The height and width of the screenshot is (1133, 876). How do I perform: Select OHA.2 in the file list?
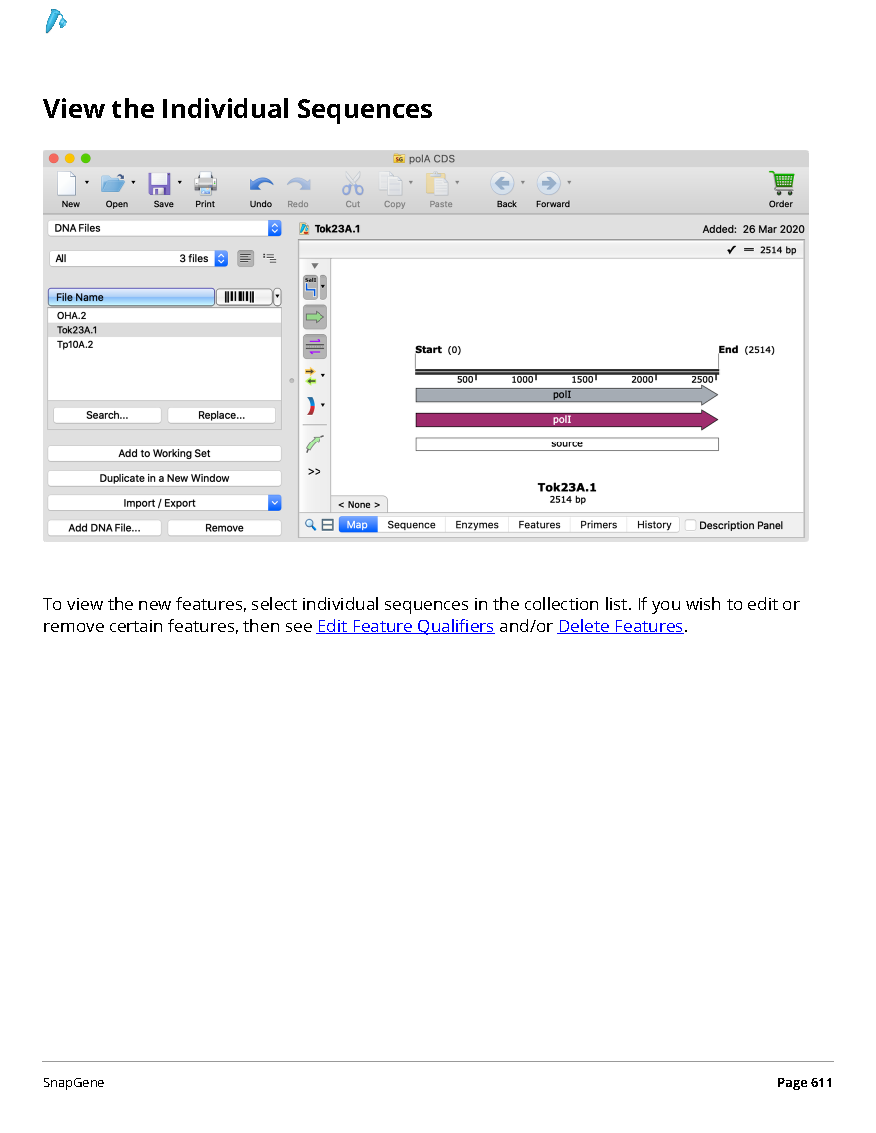point(165,316)
